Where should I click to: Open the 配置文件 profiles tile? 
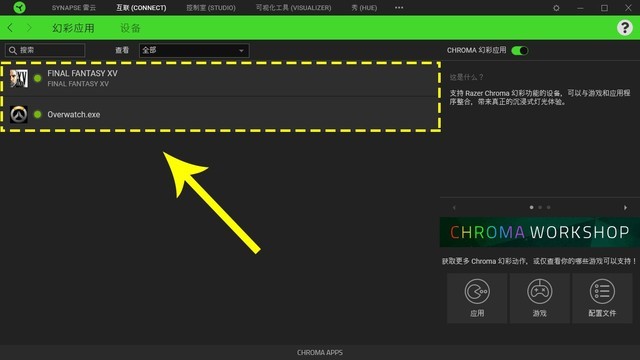602,298
